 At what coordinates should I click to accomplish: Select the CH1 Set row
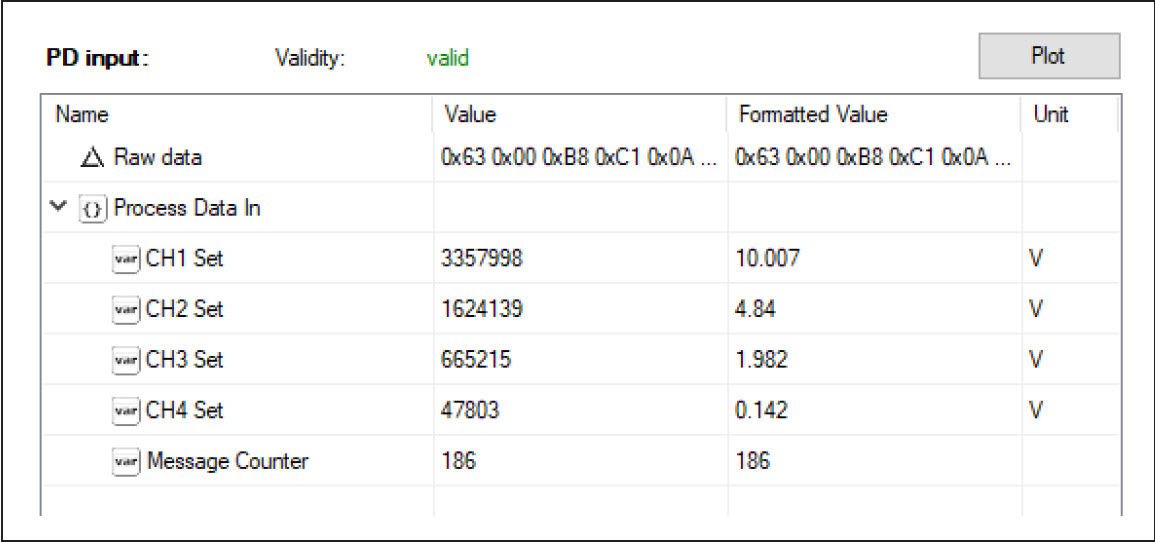(x=578, y=258)
